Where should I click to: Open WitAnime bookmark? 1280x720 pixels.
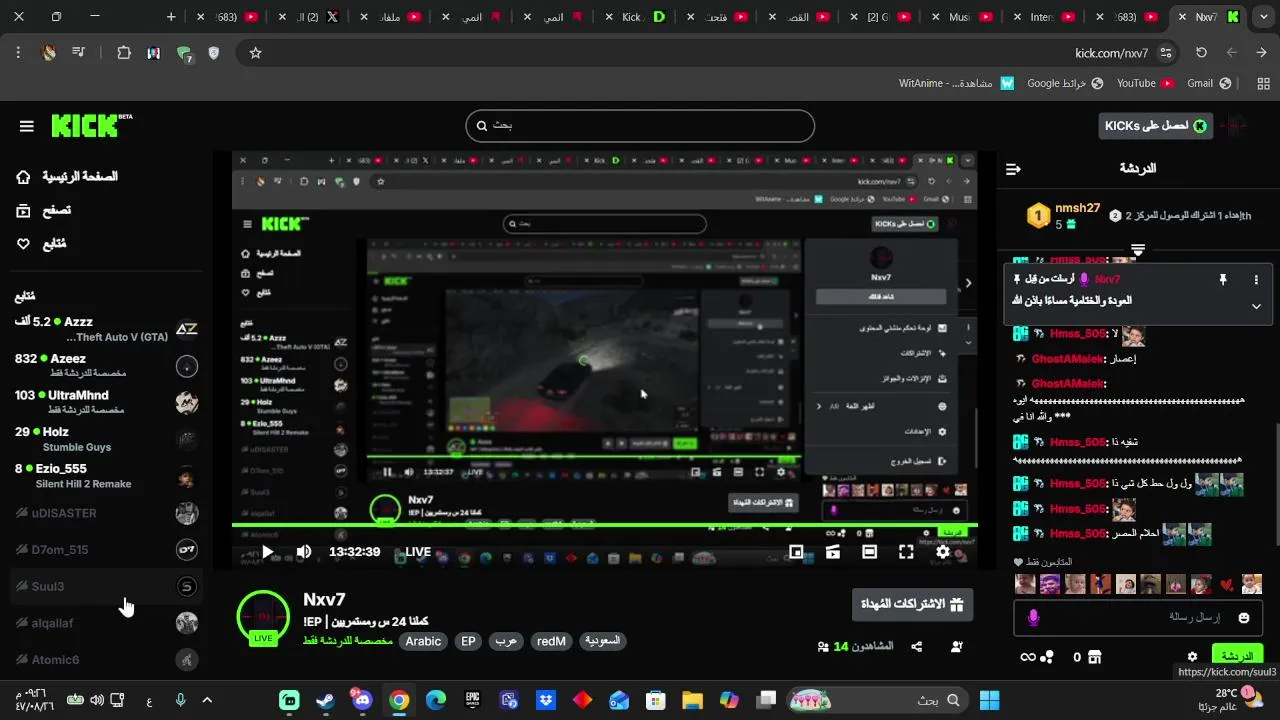click(956, 83)
